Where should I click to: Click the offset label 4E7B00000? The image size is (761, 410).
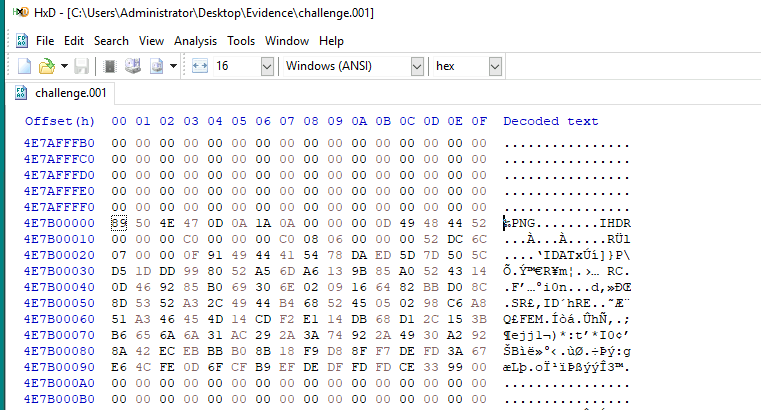point(59,223)
